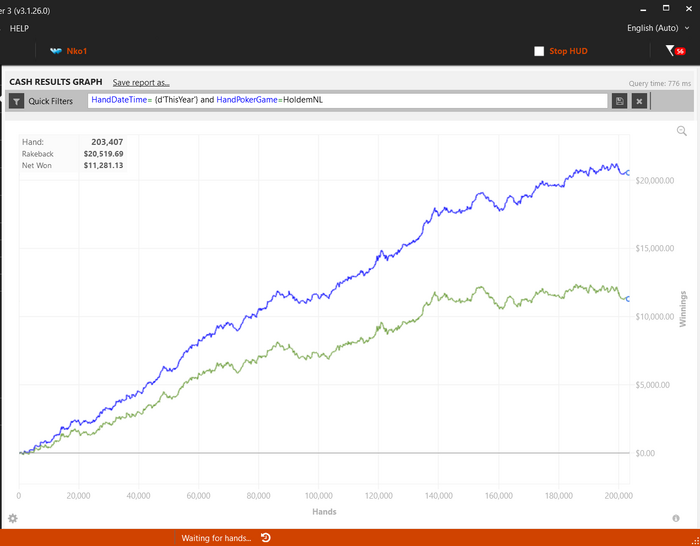Click the Net Won value $11,281.13
Viewport: 700px width, 546px height.
tap(104, 166)
